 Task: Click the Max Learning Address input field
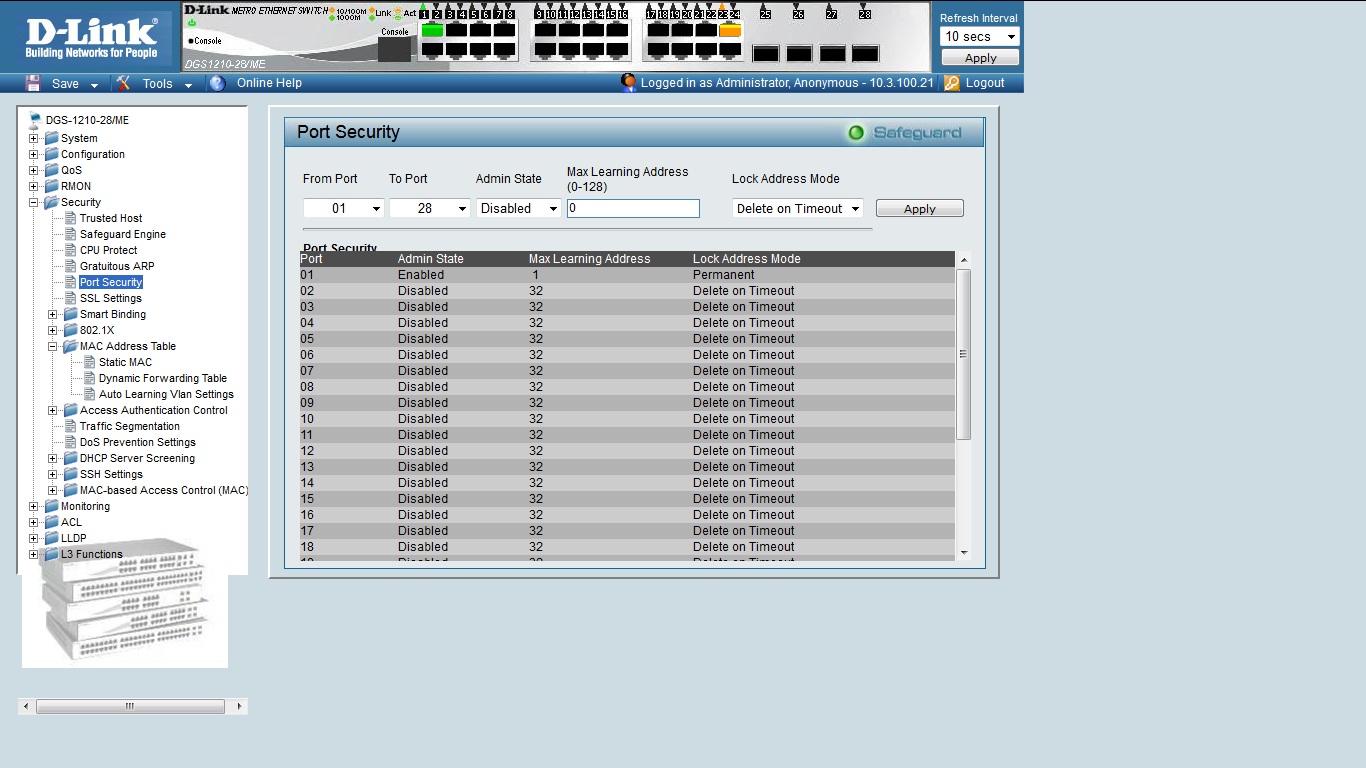click(x=633, y=208)
